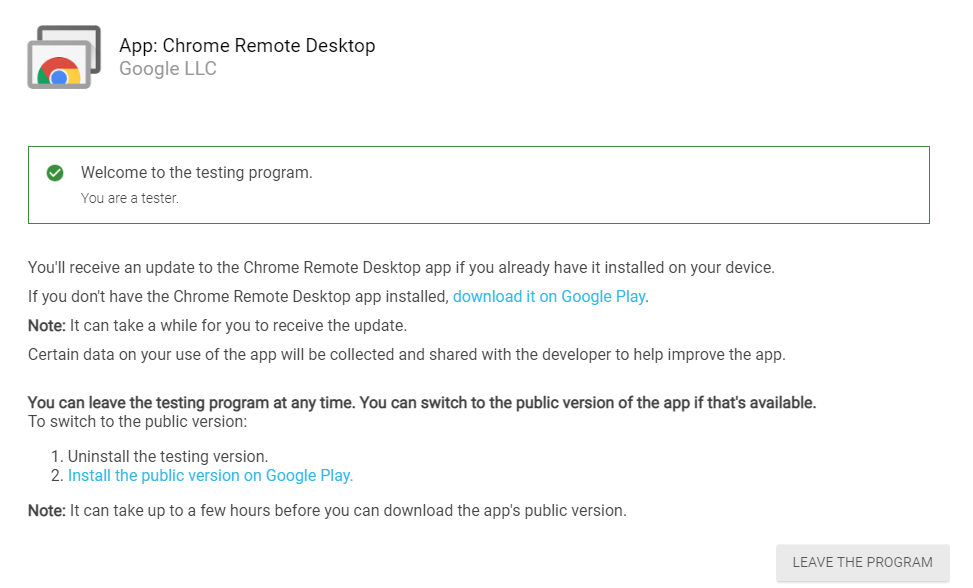This screenshot has height=588, width=973.
Task: Click the green checkmark success icon
Action: [55, 173]
